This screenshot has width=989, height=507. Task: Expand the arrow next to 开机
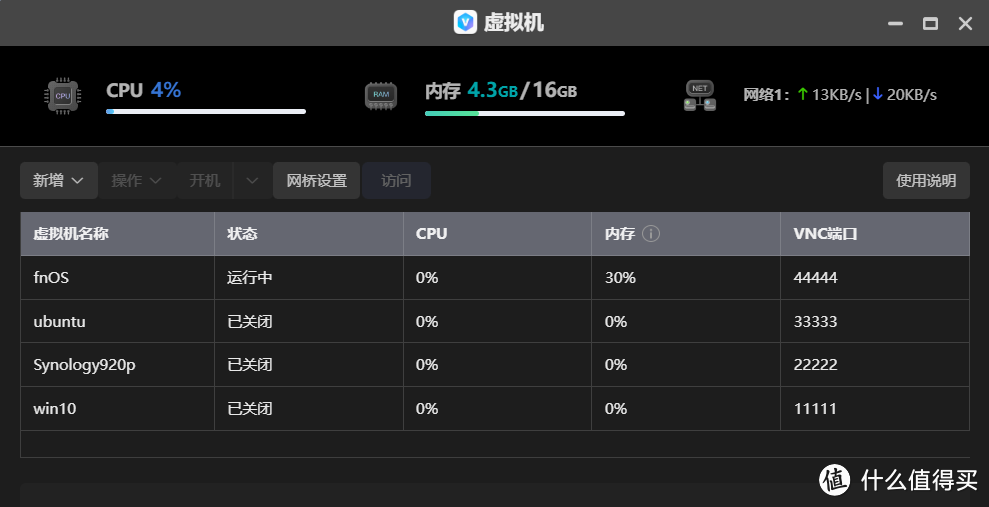(x=252, y=181)
